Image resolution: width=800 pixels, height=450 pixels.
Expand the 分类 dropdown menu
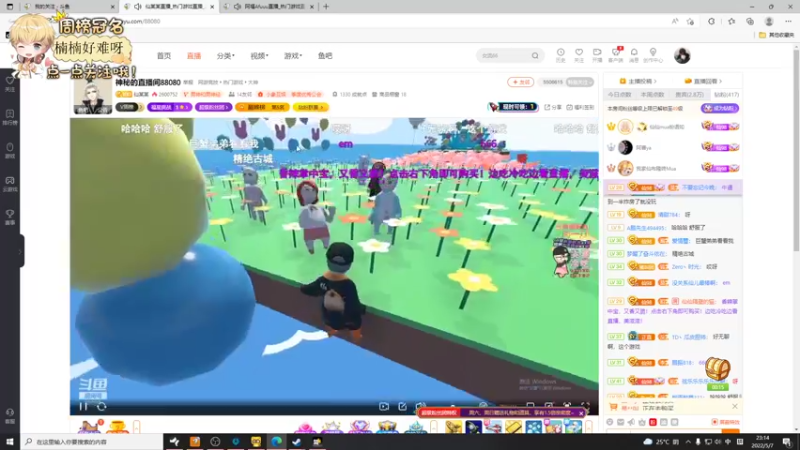point(225,56)
